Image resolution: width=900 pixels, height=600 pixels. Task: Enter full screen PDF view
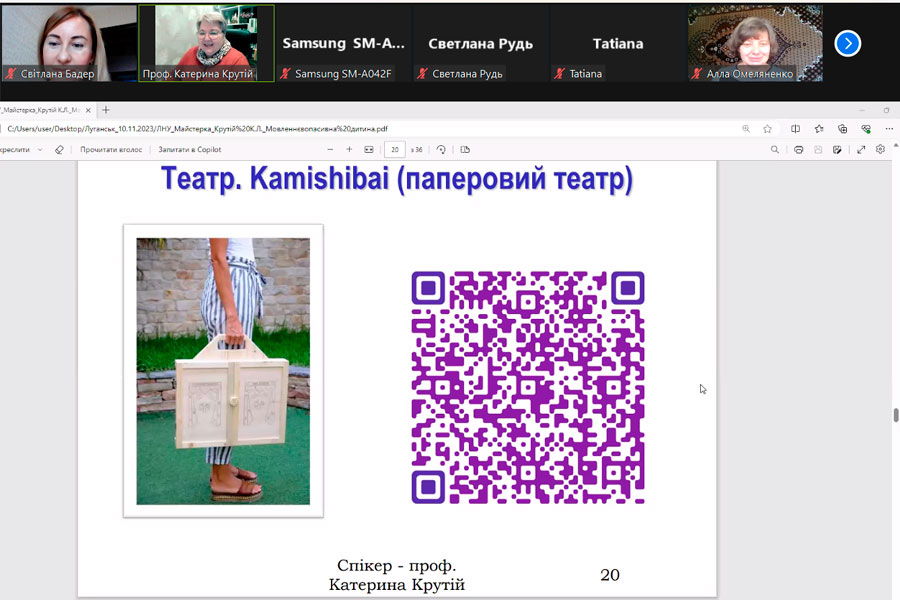point(861,150)
